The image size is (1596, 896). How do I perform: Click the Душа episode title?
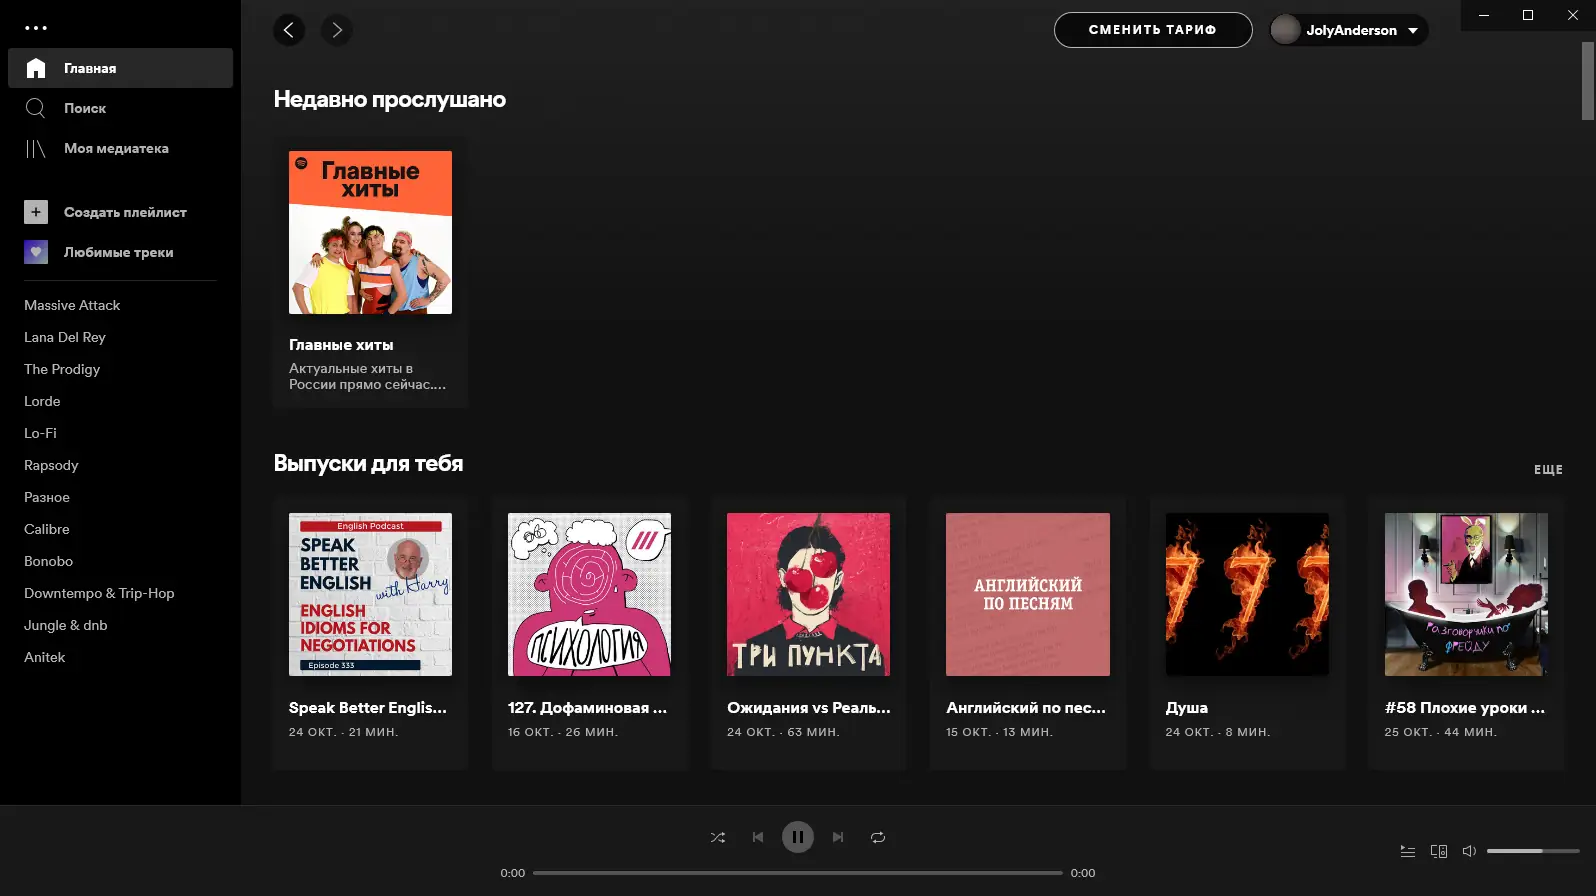pos(1187,708)
